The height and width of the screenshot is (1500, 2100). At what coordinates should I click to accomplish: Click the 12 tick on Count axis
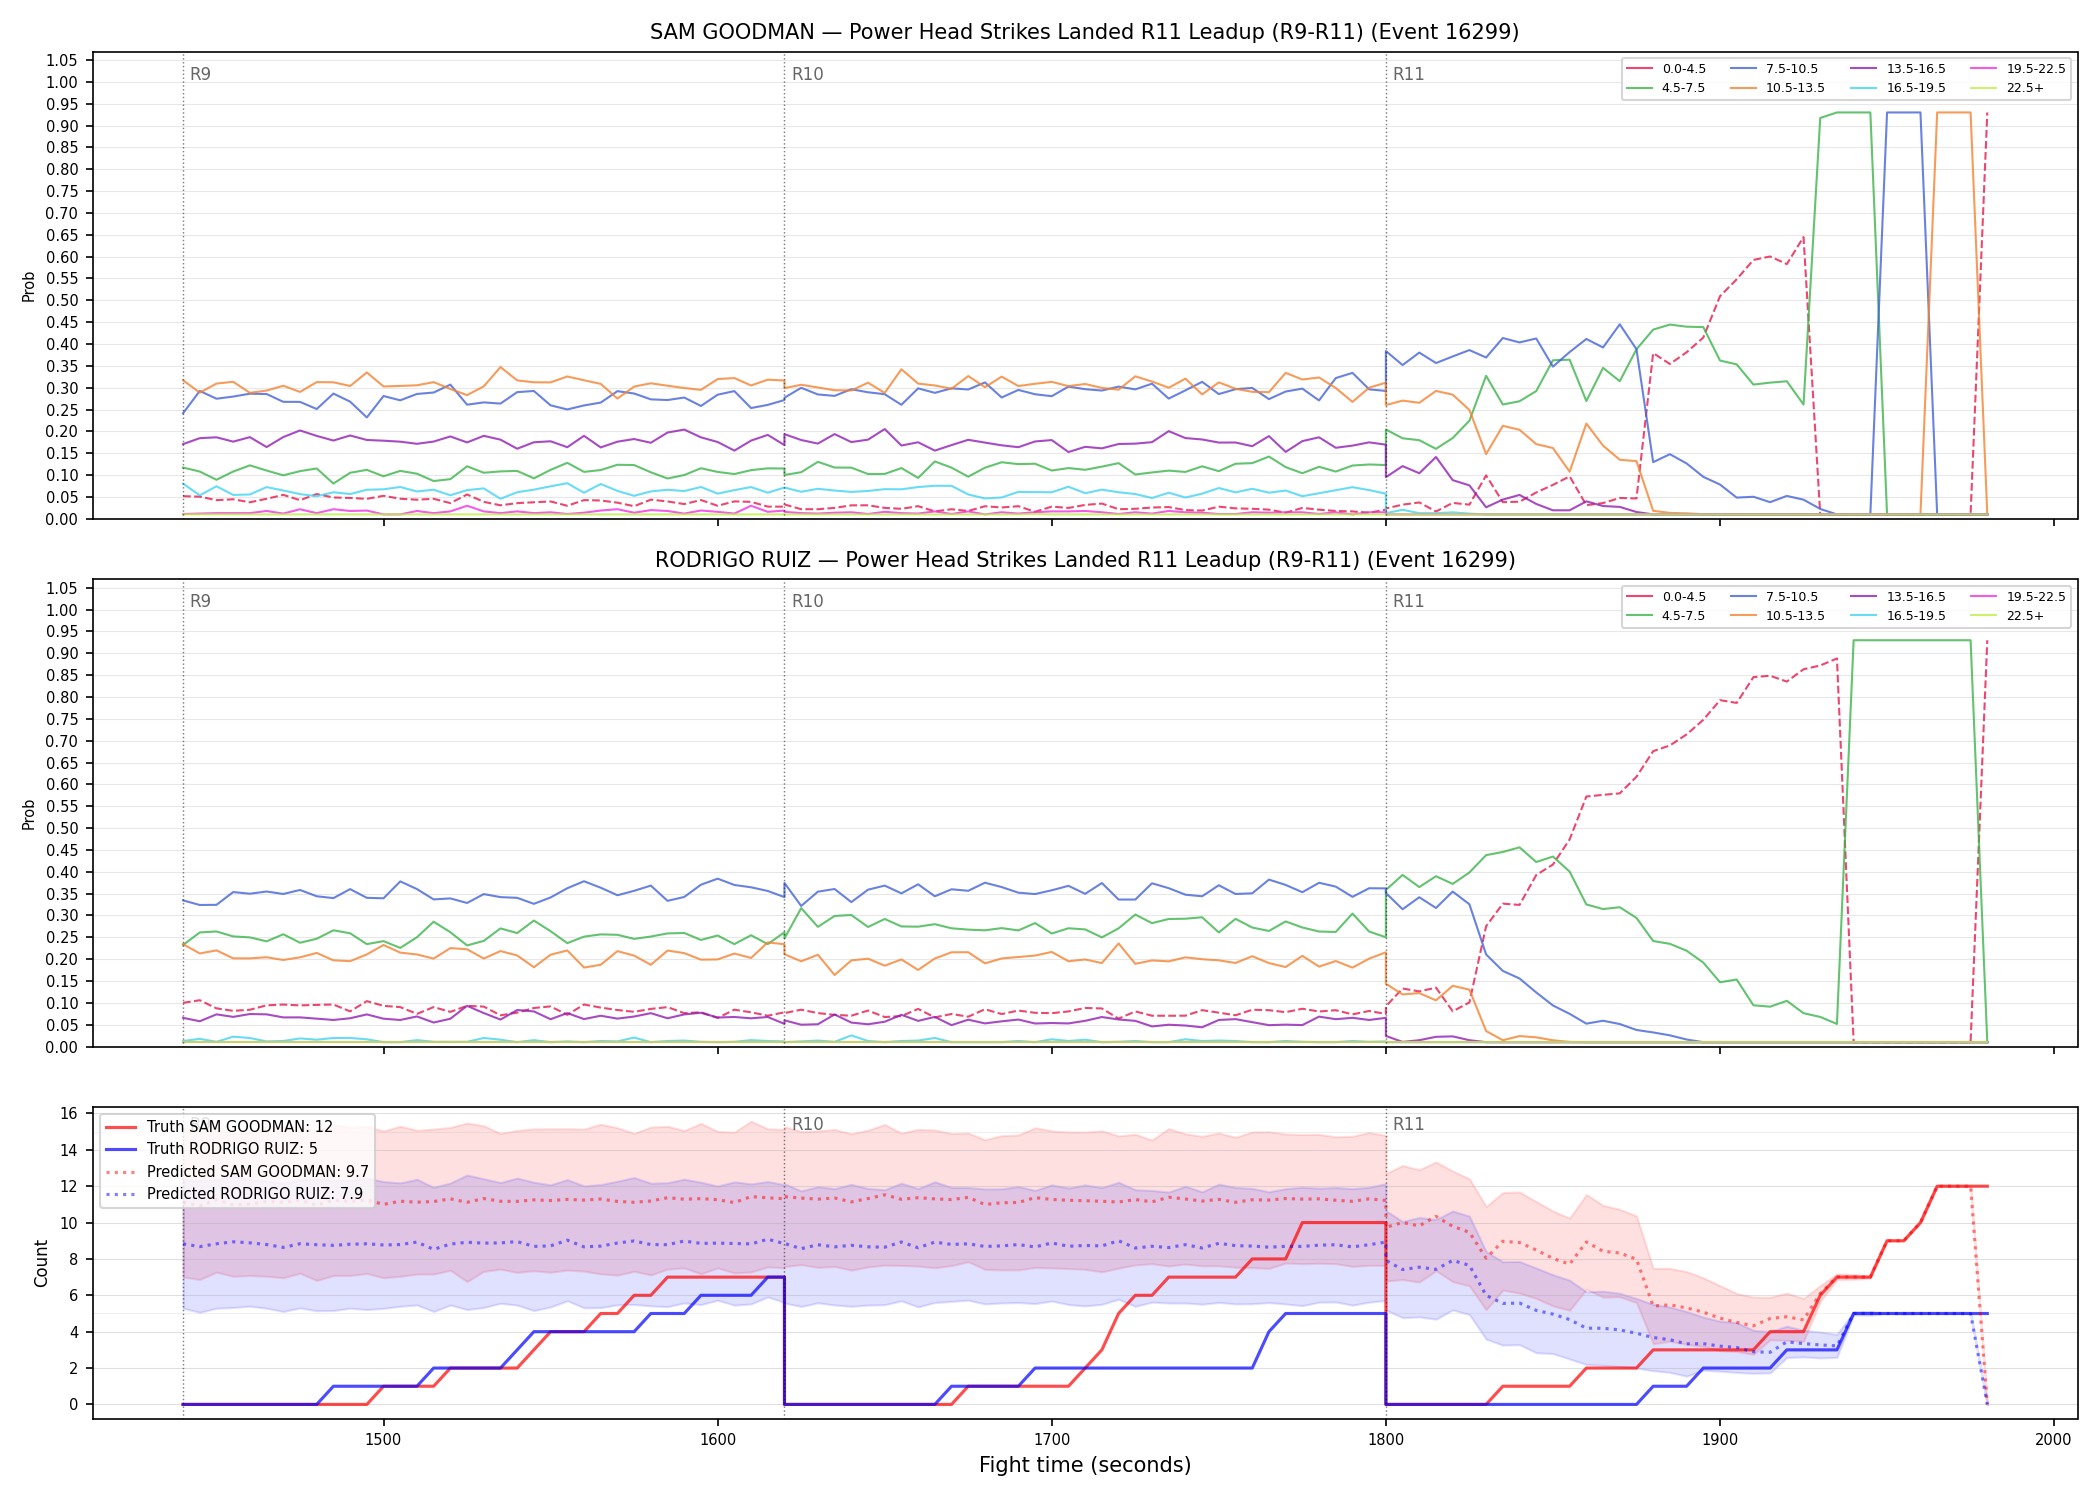point(69,1187)
